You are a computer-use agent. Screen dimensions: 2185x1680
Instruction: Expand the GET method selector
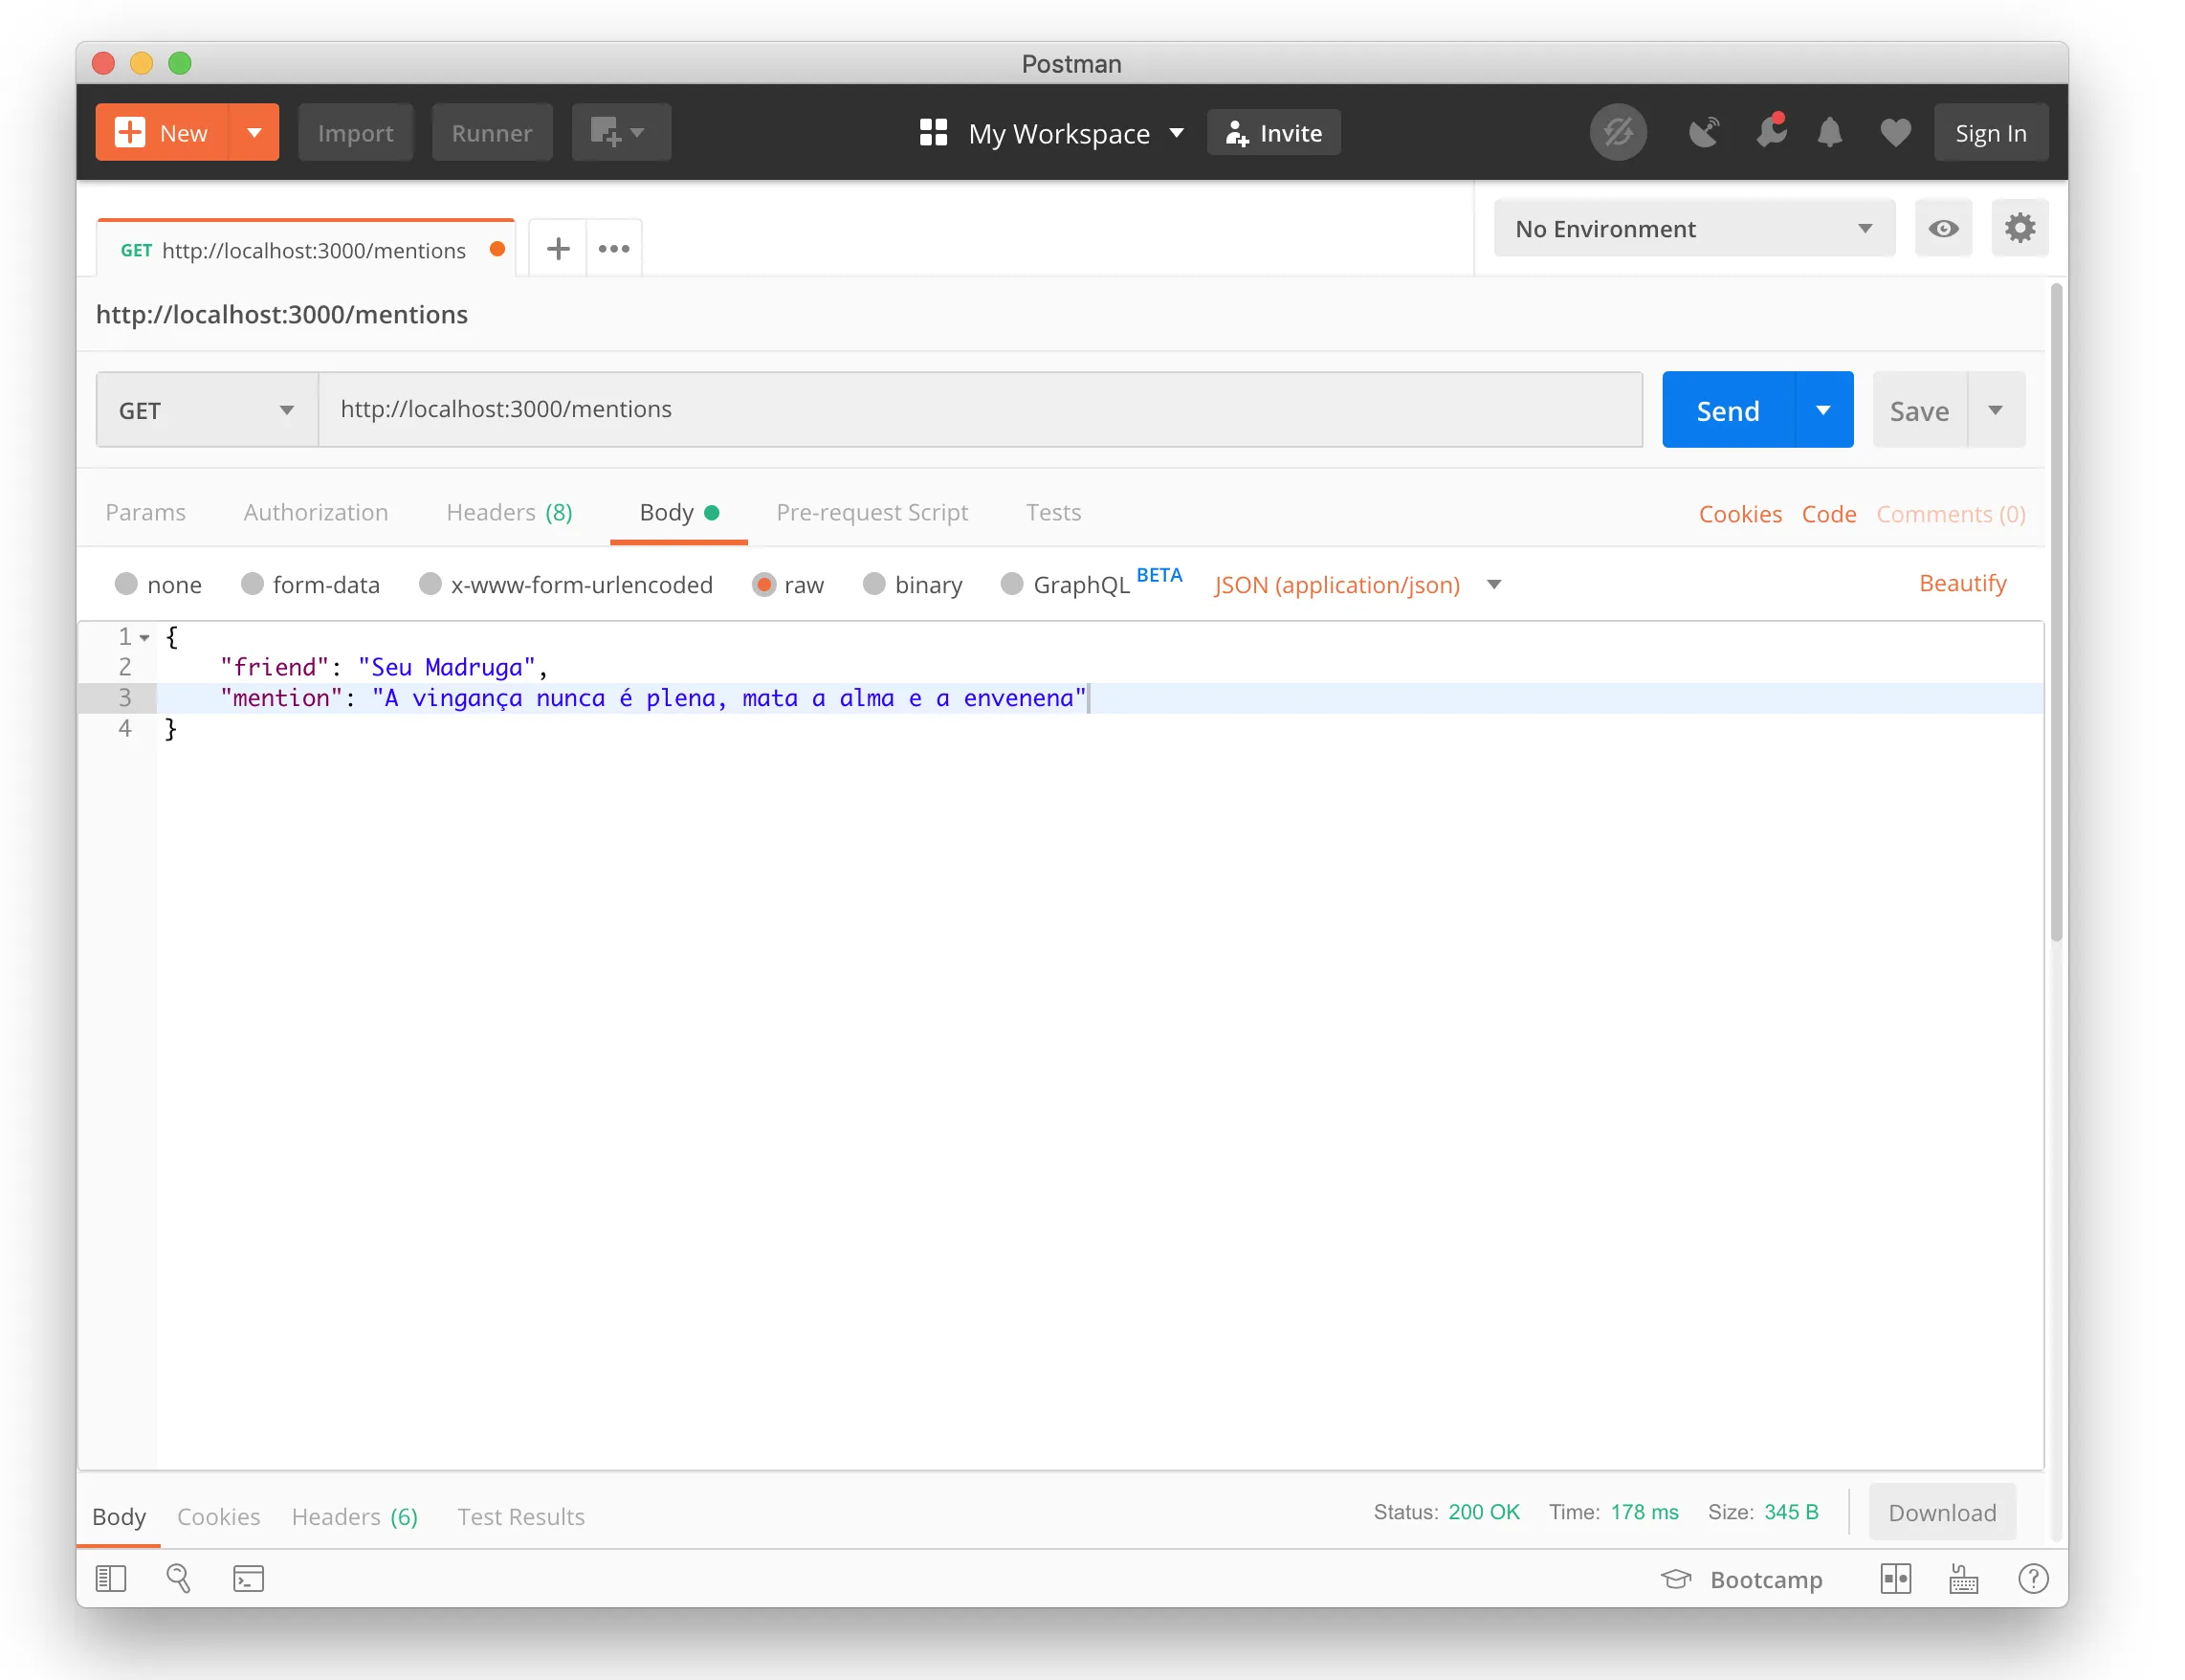[x=286, y=409]
